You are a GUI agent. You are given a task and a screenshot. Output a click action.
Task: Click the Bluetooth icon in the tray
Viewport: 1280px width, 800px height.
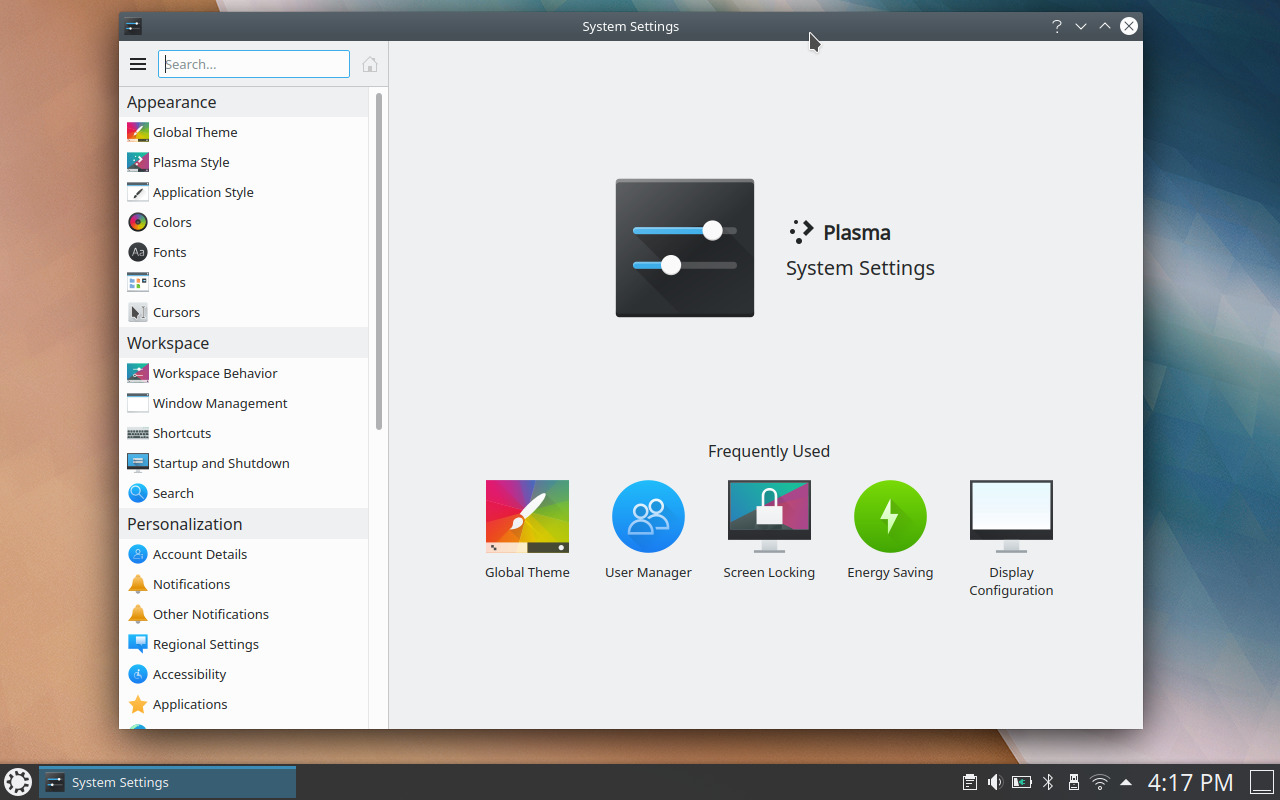[1047, 782]
